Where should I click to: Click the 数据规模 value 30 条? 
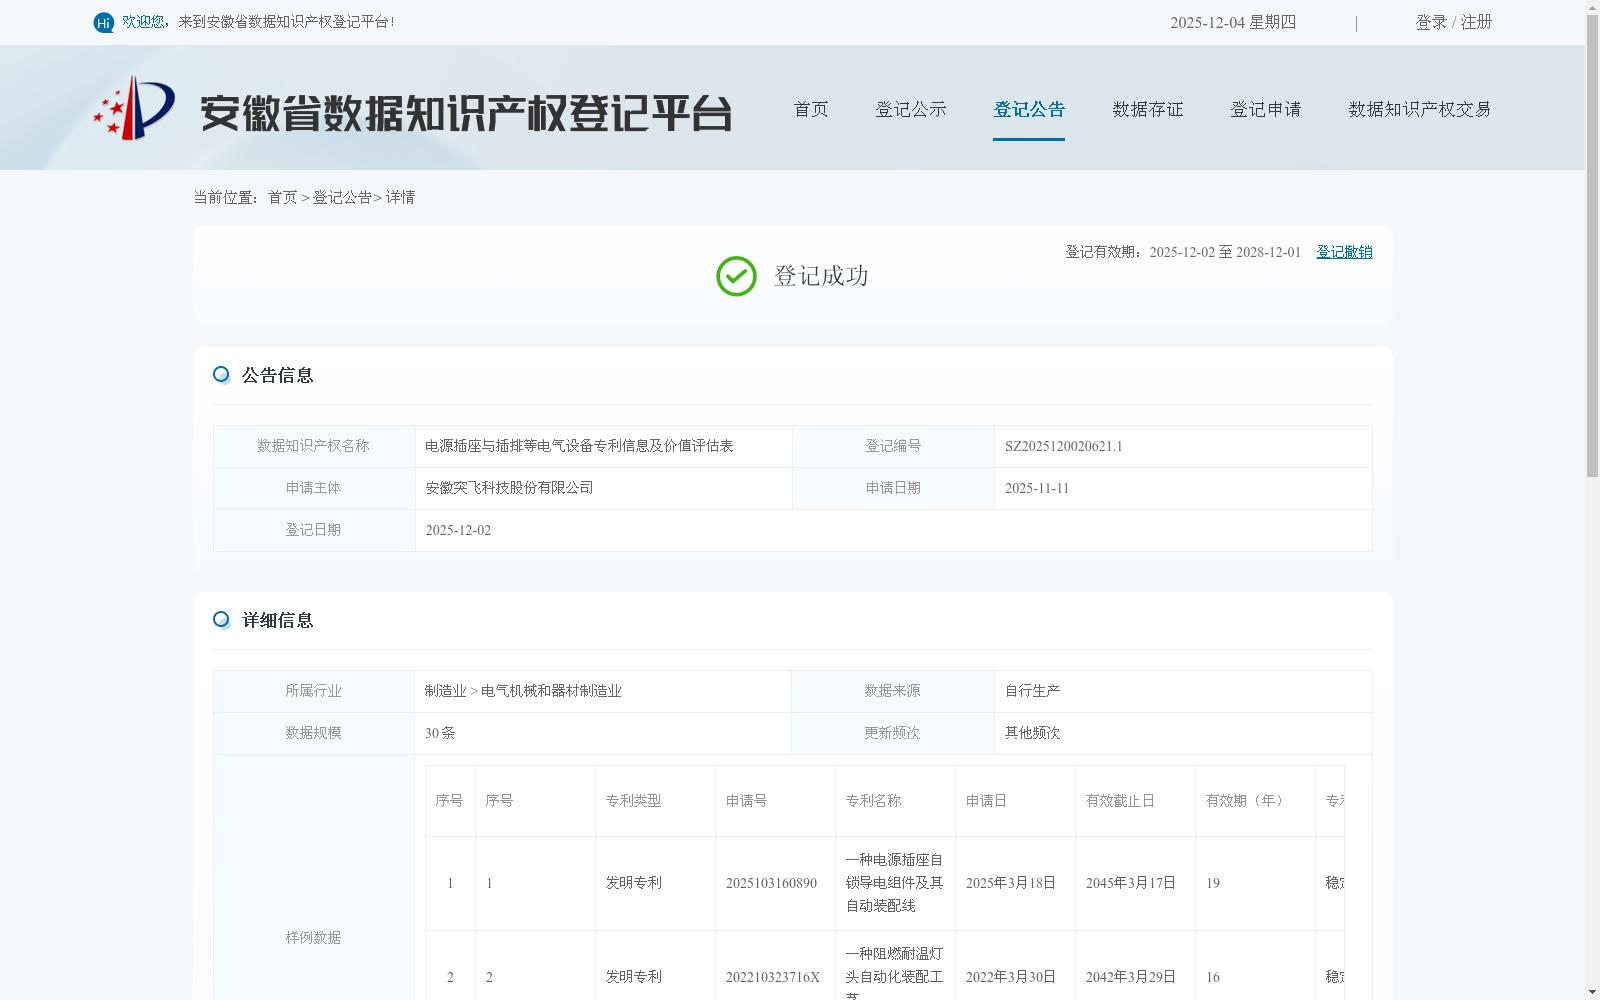(x=440, y=733)
